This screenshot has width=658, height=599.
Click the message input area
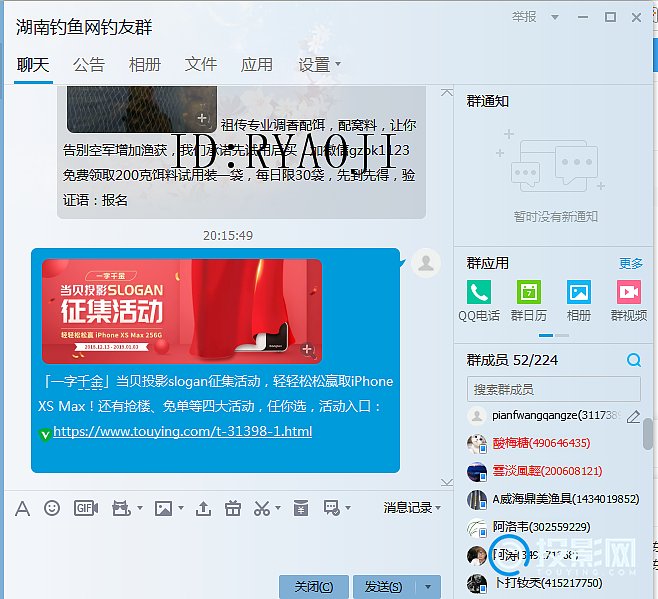[227, 548]
